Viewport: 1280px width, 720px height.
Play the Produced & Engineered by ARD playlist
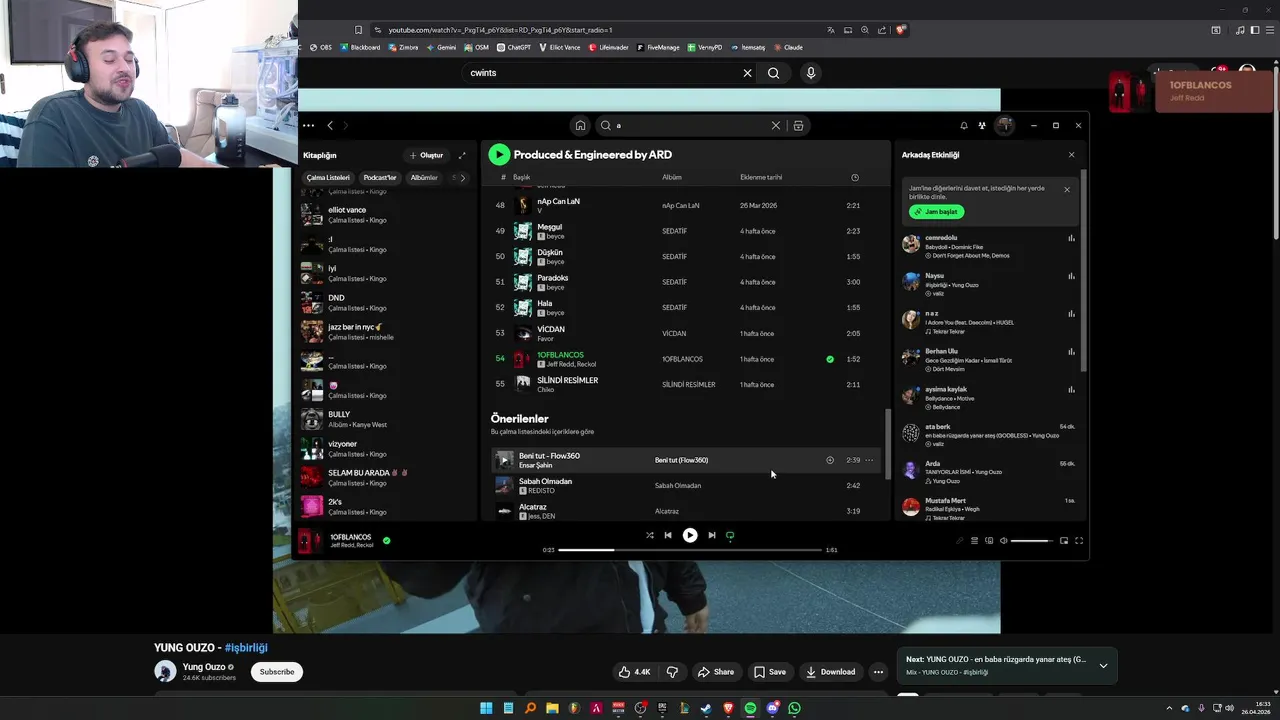[x=499, y=155]
